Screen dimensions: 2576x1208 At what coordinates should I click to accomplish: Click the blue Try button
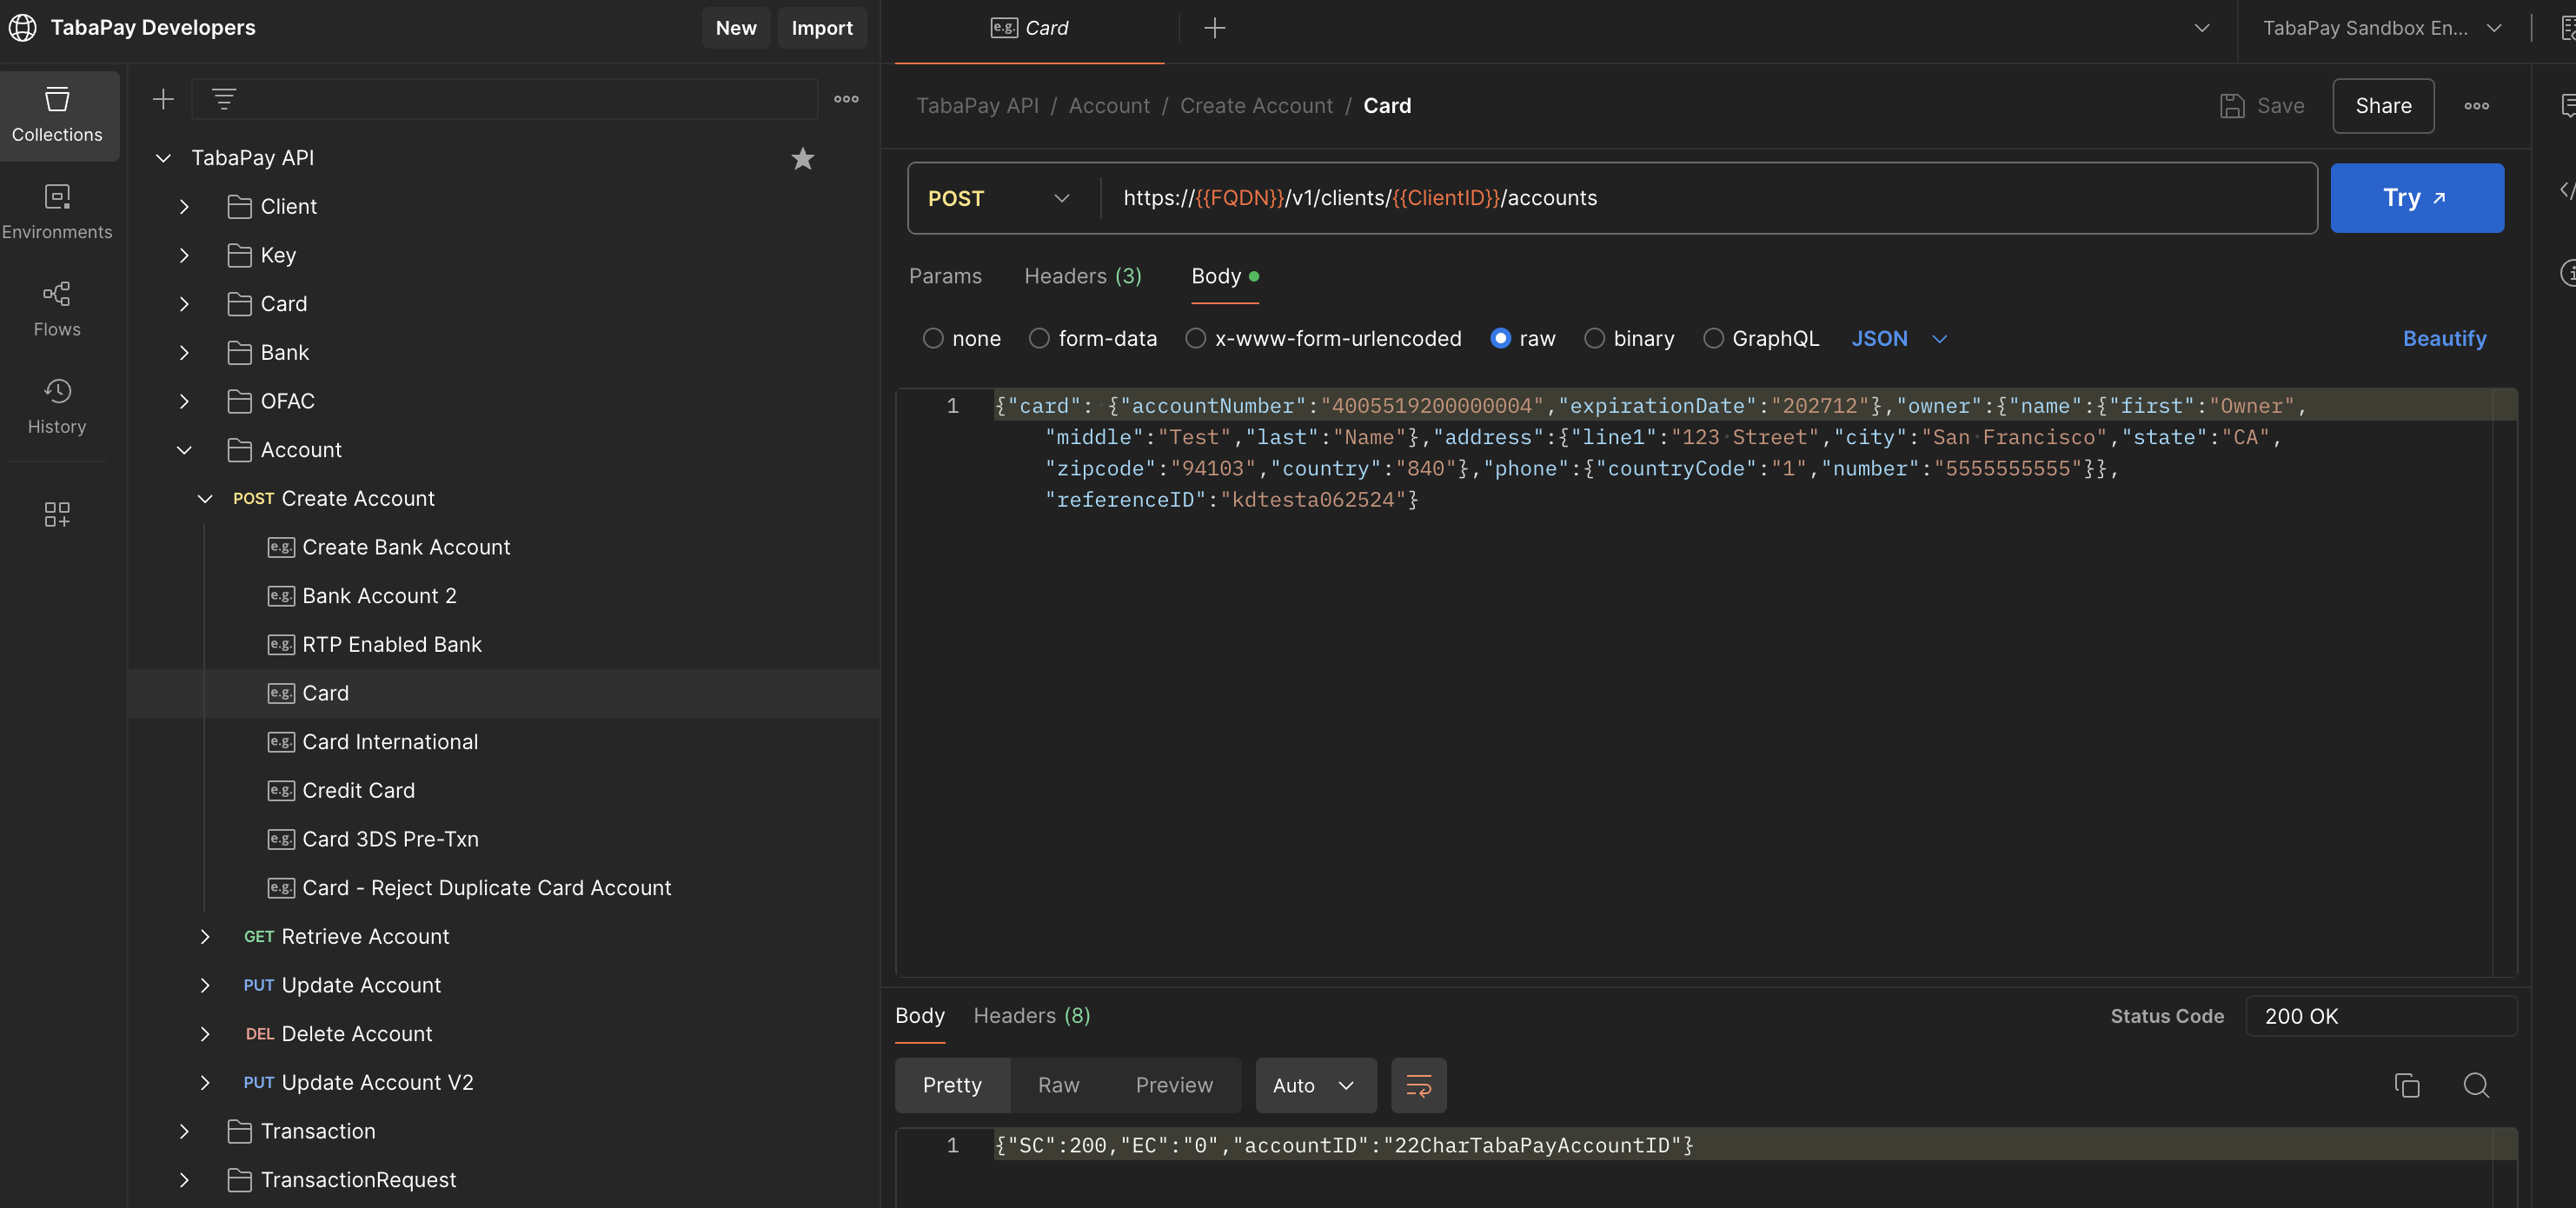[x=2416, y=198]
